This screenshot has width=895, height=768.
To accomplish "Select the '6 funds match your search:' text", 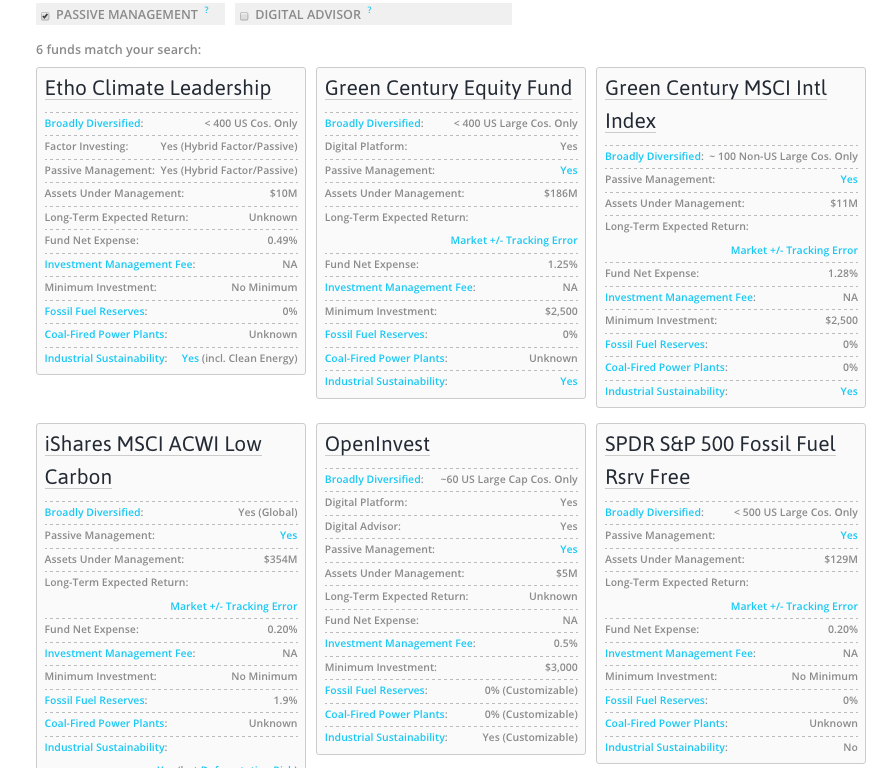I will [x=119, y=50].
